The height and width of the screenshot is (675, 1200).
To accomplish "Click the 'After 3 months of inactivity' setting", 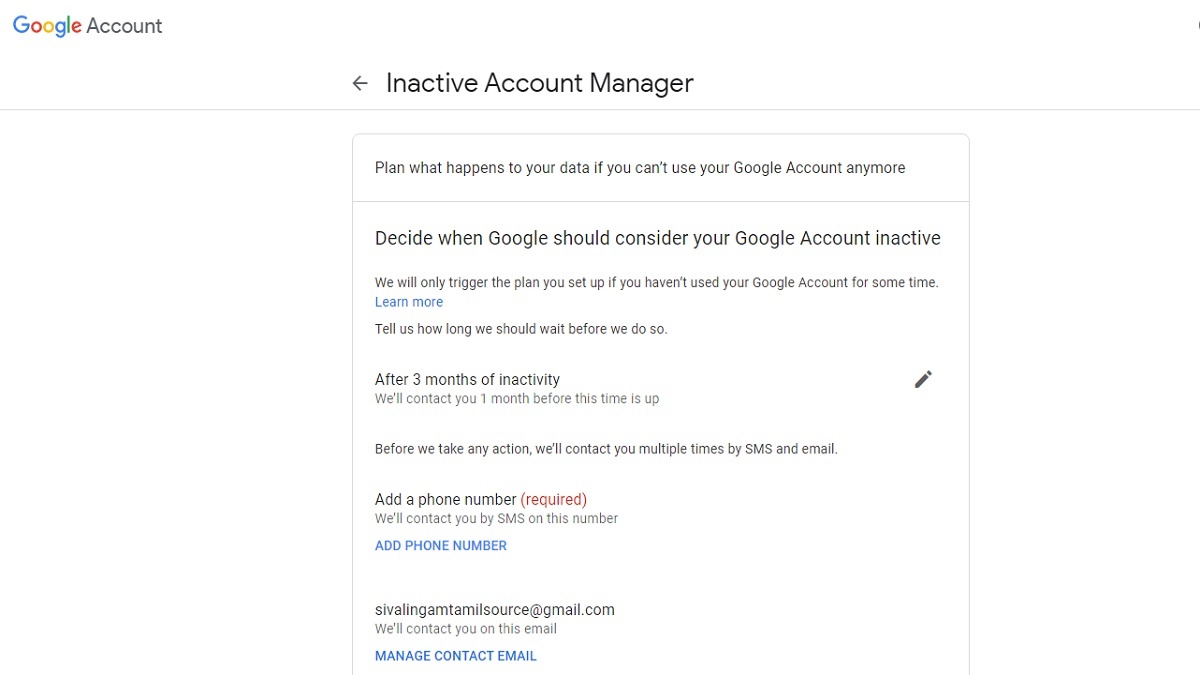I will coord(467,379).
